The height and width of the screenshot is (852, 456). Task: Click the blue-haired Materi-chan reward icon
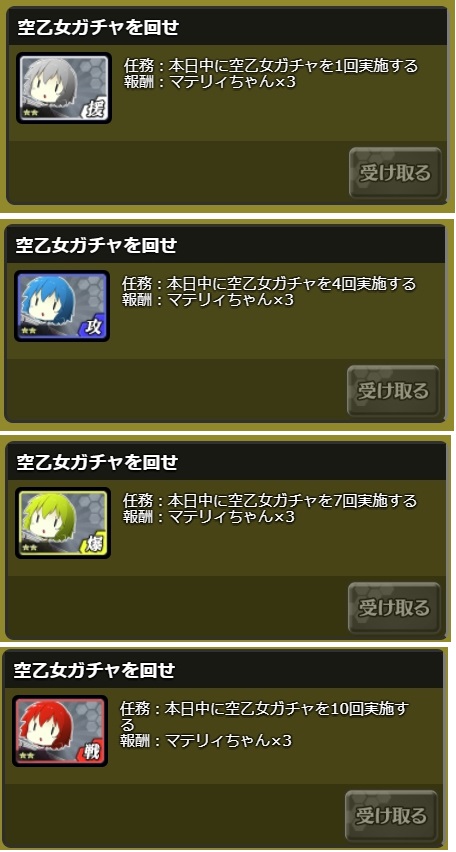click(62, 306)
